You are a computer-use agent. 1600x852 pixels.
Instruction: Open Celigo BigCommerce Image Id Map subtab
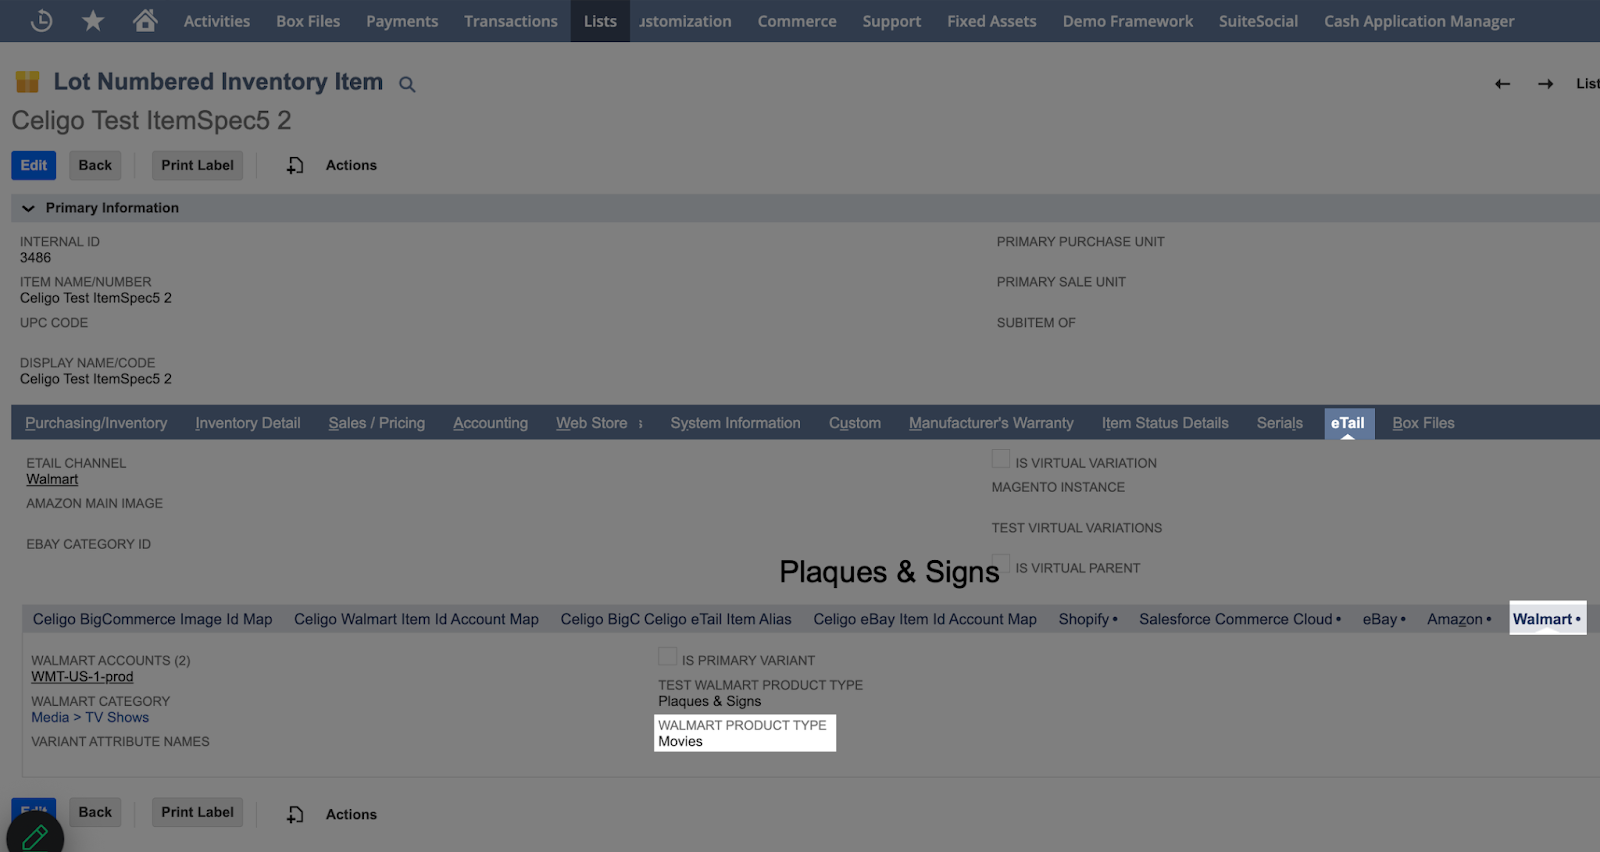(152, 619)
